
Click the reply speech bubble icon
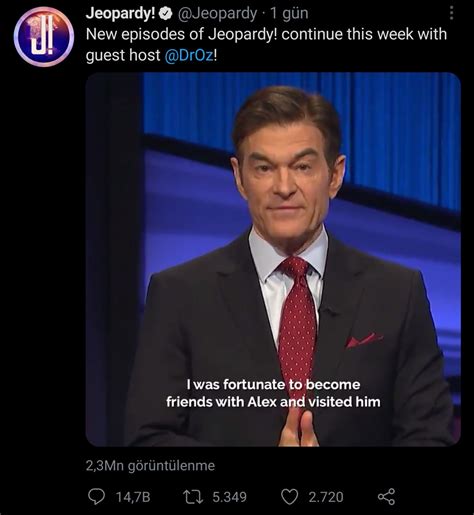pos(96,497)
